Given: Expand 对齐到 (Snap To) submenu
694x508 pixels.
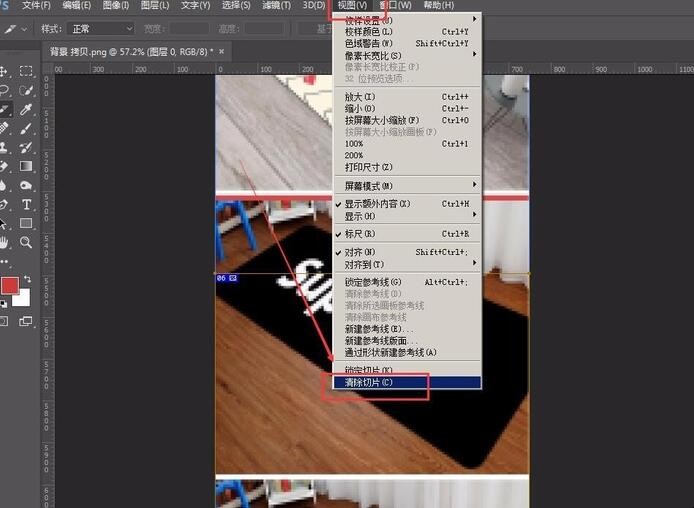Looking at the screenshot, I should (x=407, y=264).
